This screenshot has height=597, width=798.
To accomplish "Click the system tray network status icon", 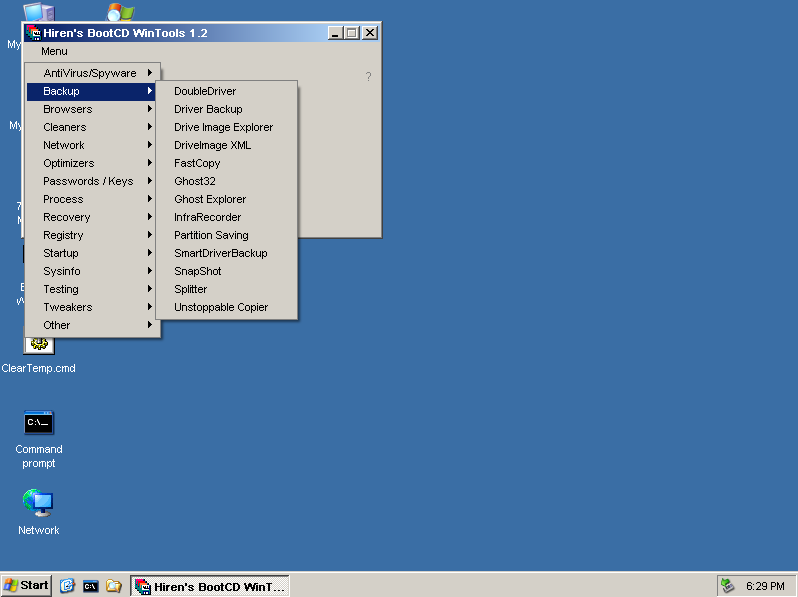I will coord(727,586).
